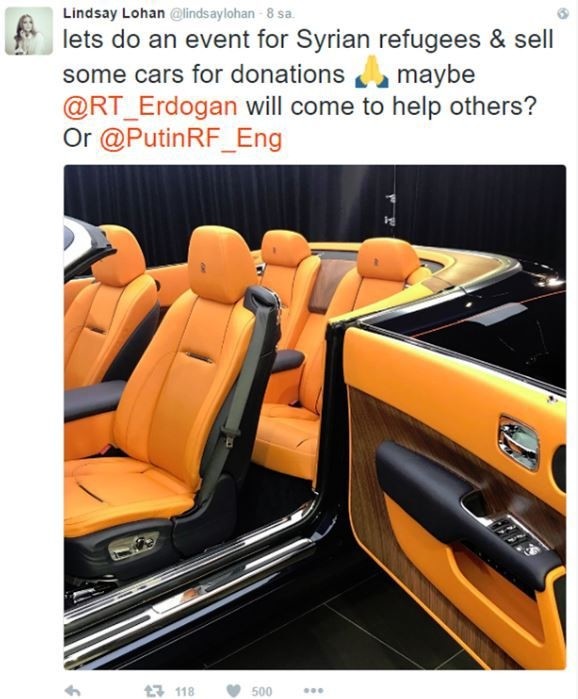
Task: Click the Rolls-Royce logo on the front headrest
Action: pos(202,267)
